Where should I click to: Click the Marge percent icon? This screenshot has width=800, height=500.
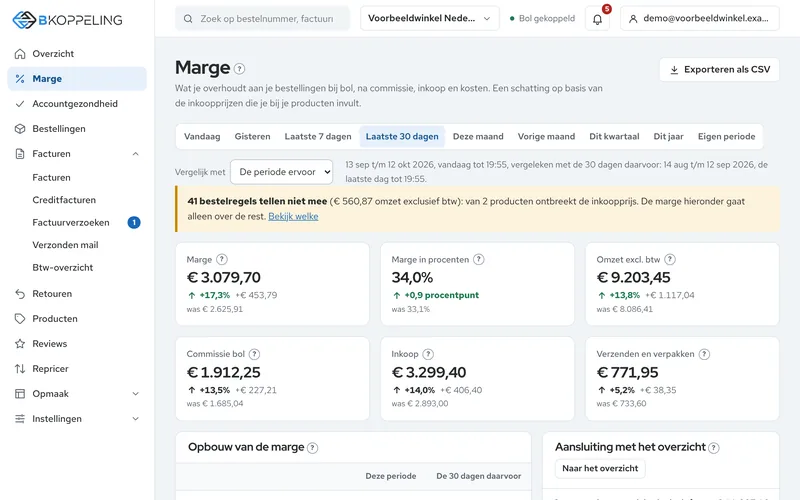coord(20,79)
